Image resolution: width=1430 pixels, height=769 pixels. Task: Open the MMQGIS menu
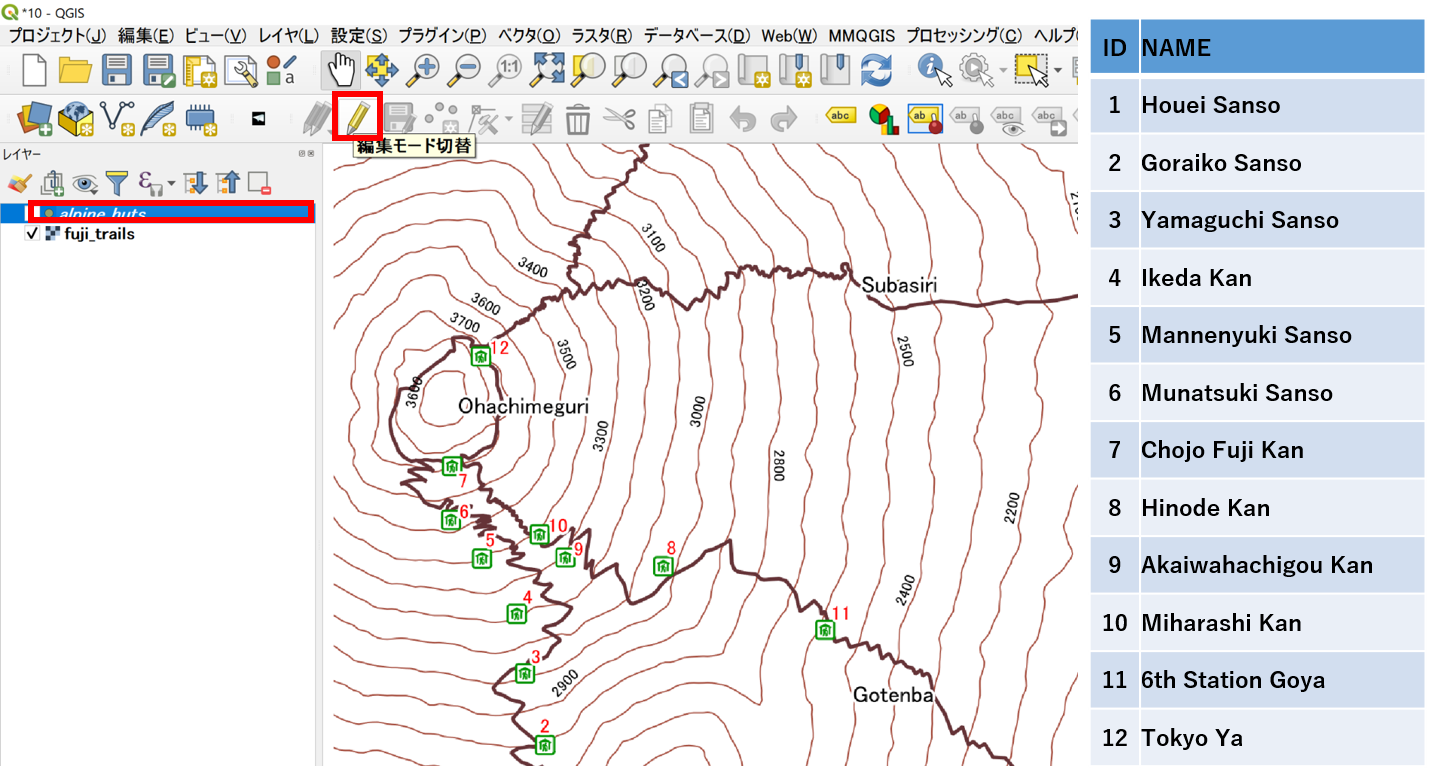[x=862, y=35]
